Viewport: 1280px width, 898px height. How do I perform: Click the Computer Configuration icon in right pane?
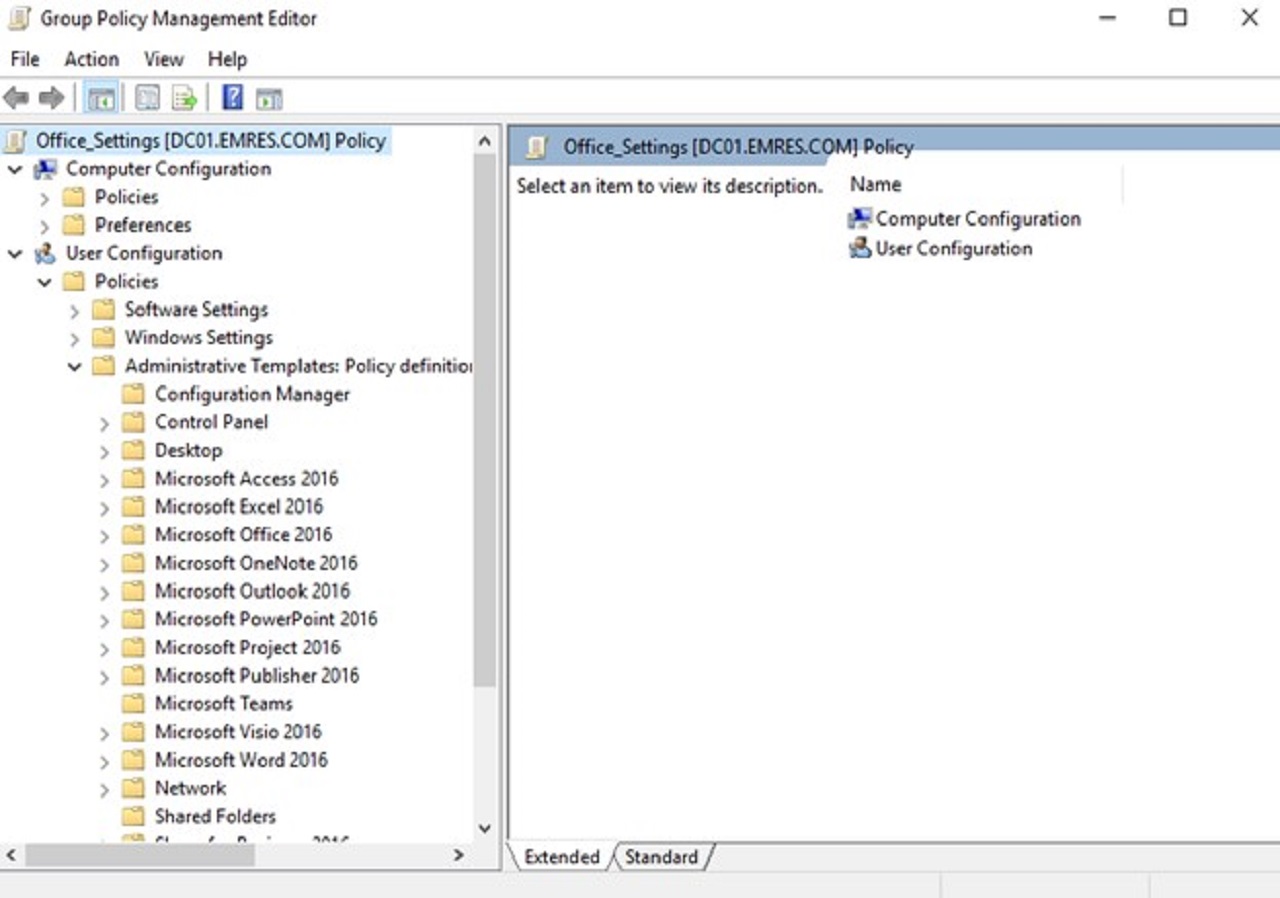tap(860, 219)
